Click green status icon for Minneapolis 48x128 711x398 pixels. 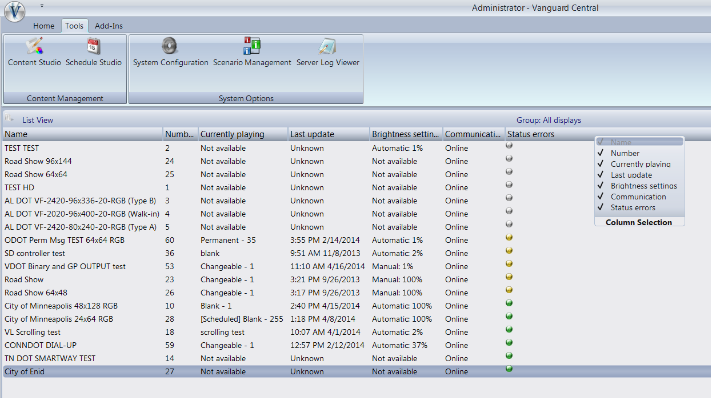point(509,303)
